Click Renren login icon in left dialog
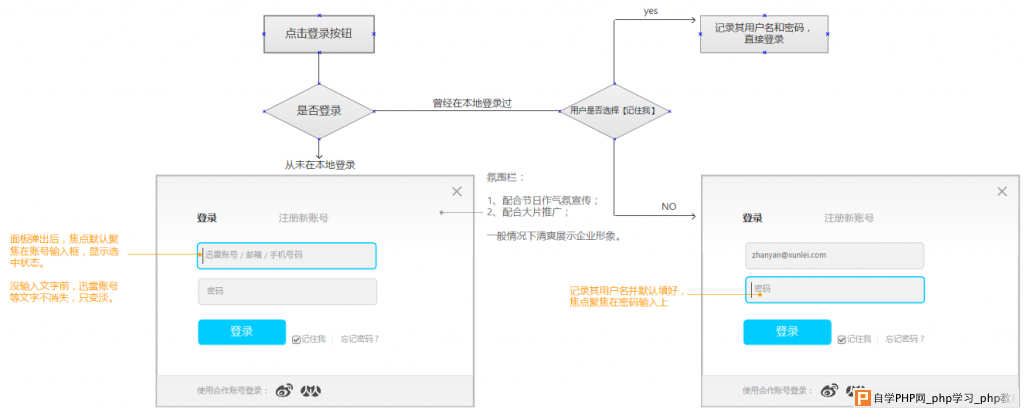This screenshot has height=412, width=1024. click(311, 390)
